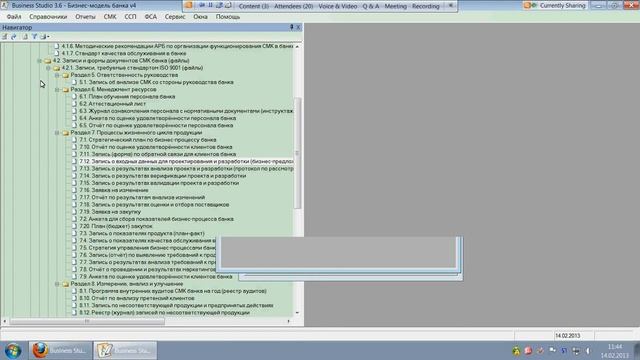
Task: Collapse the Раздел 5 tree node
Action: 57,75
